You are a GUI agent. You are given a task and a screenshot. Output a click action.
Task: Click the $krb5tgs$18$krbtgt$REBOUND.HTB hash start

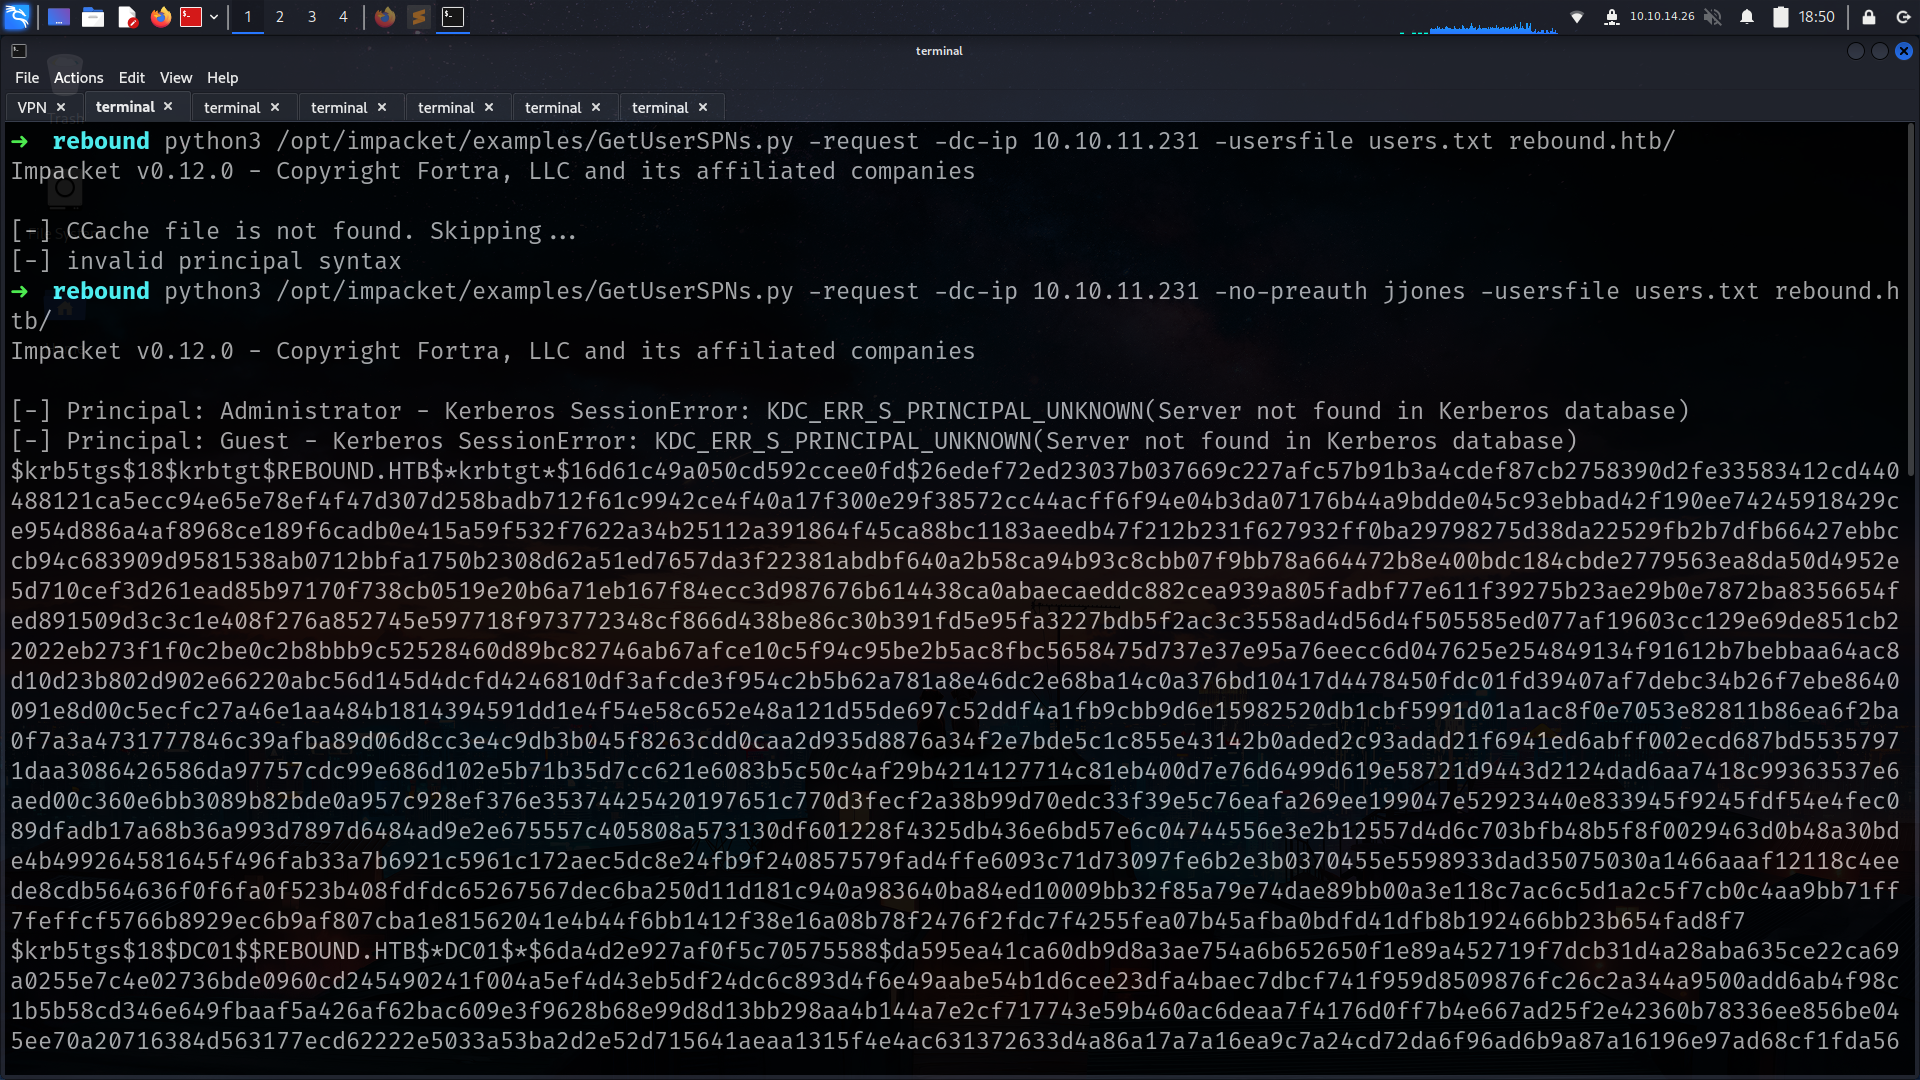coord(220,471)
